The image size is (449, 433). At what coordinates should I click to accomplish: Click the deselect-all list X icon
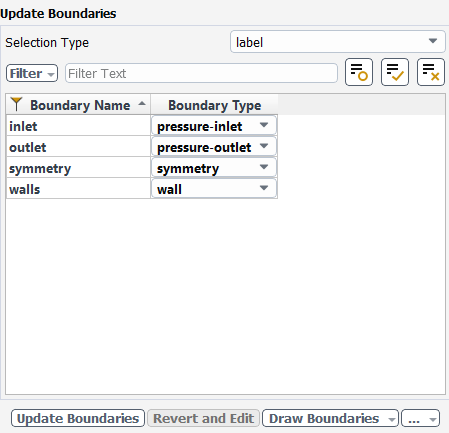click(x=431, y=72)
